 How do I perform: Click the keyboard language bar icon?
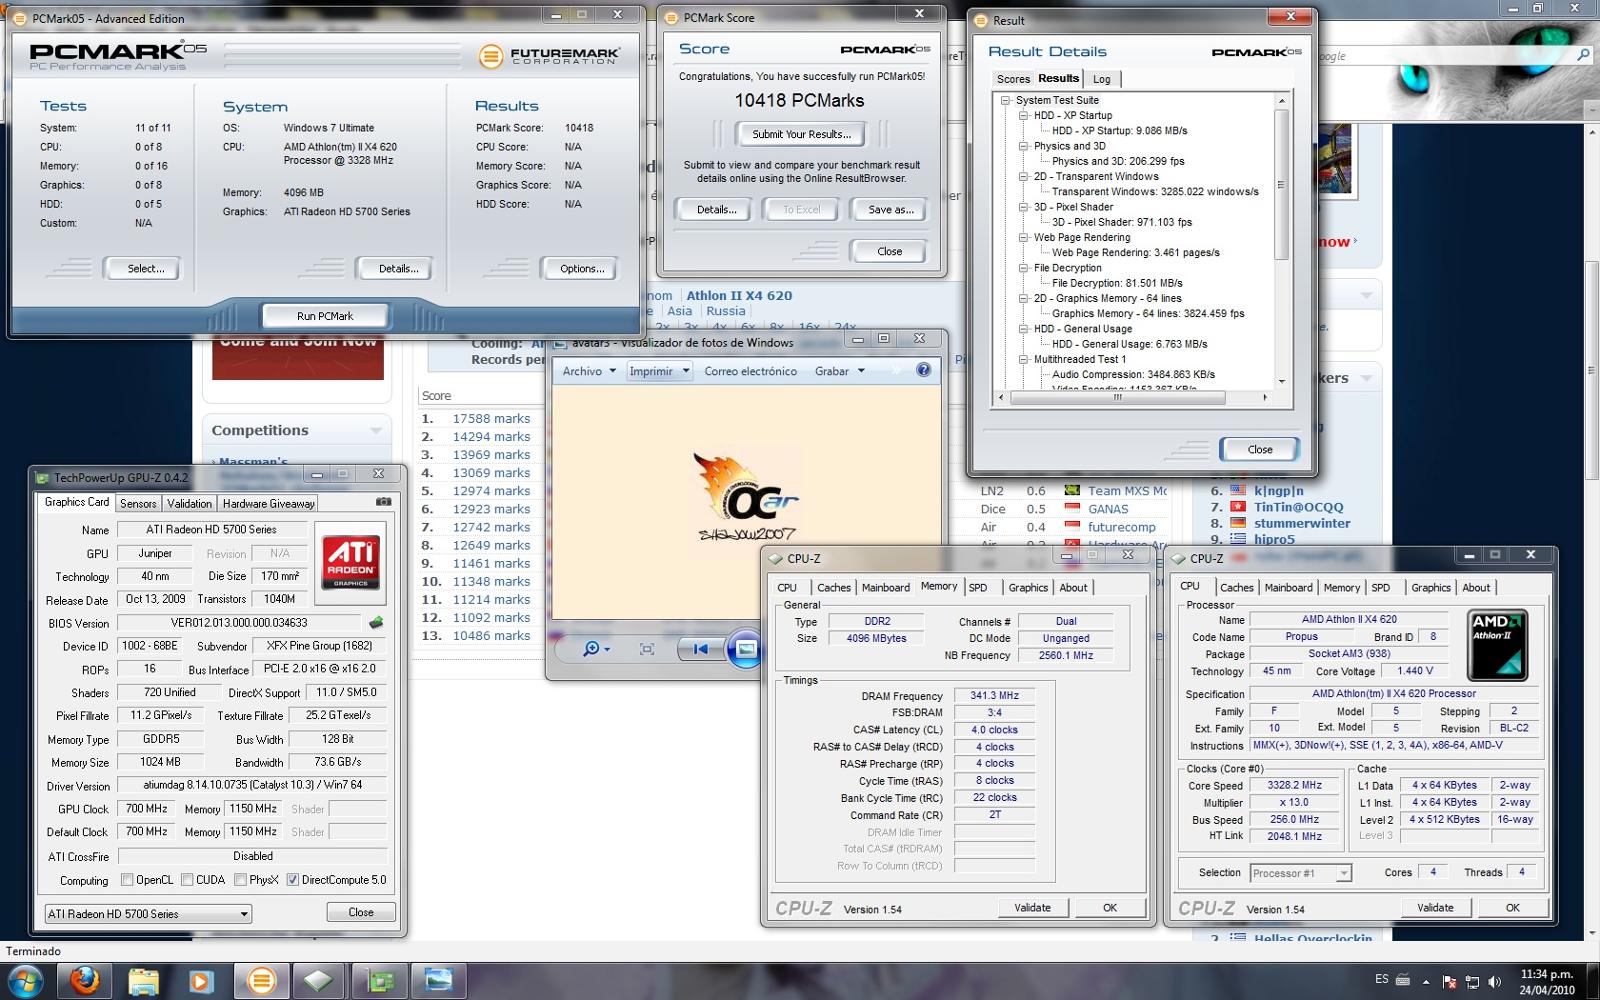point(1404,981)
